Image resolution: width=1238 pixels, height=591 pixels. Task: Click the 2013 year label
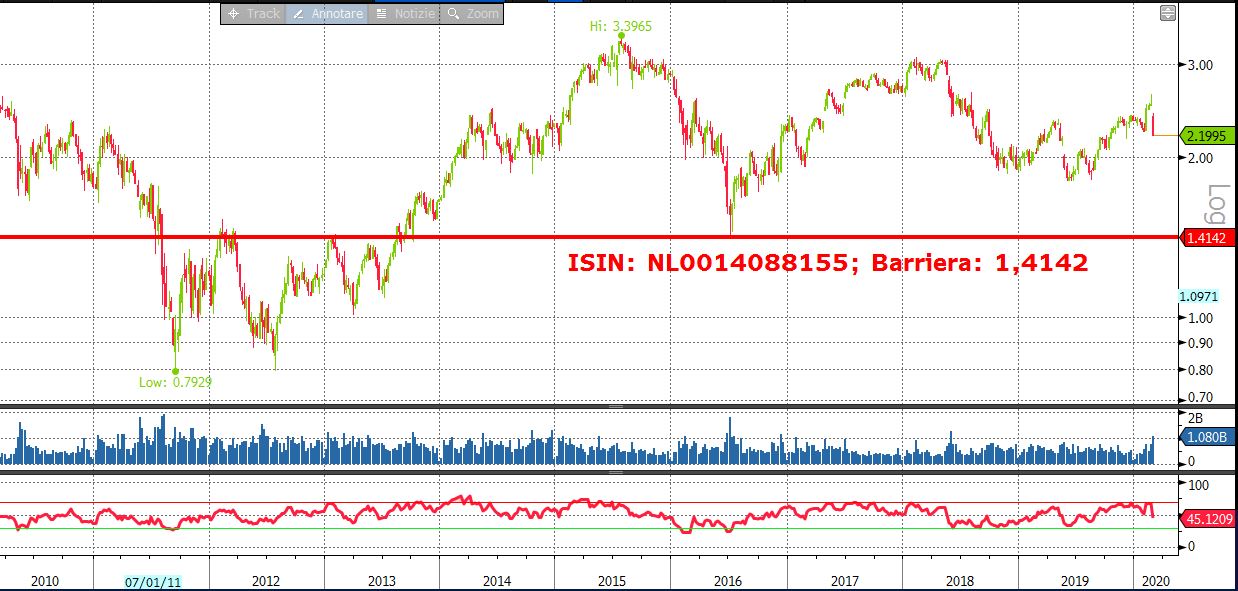381,581
